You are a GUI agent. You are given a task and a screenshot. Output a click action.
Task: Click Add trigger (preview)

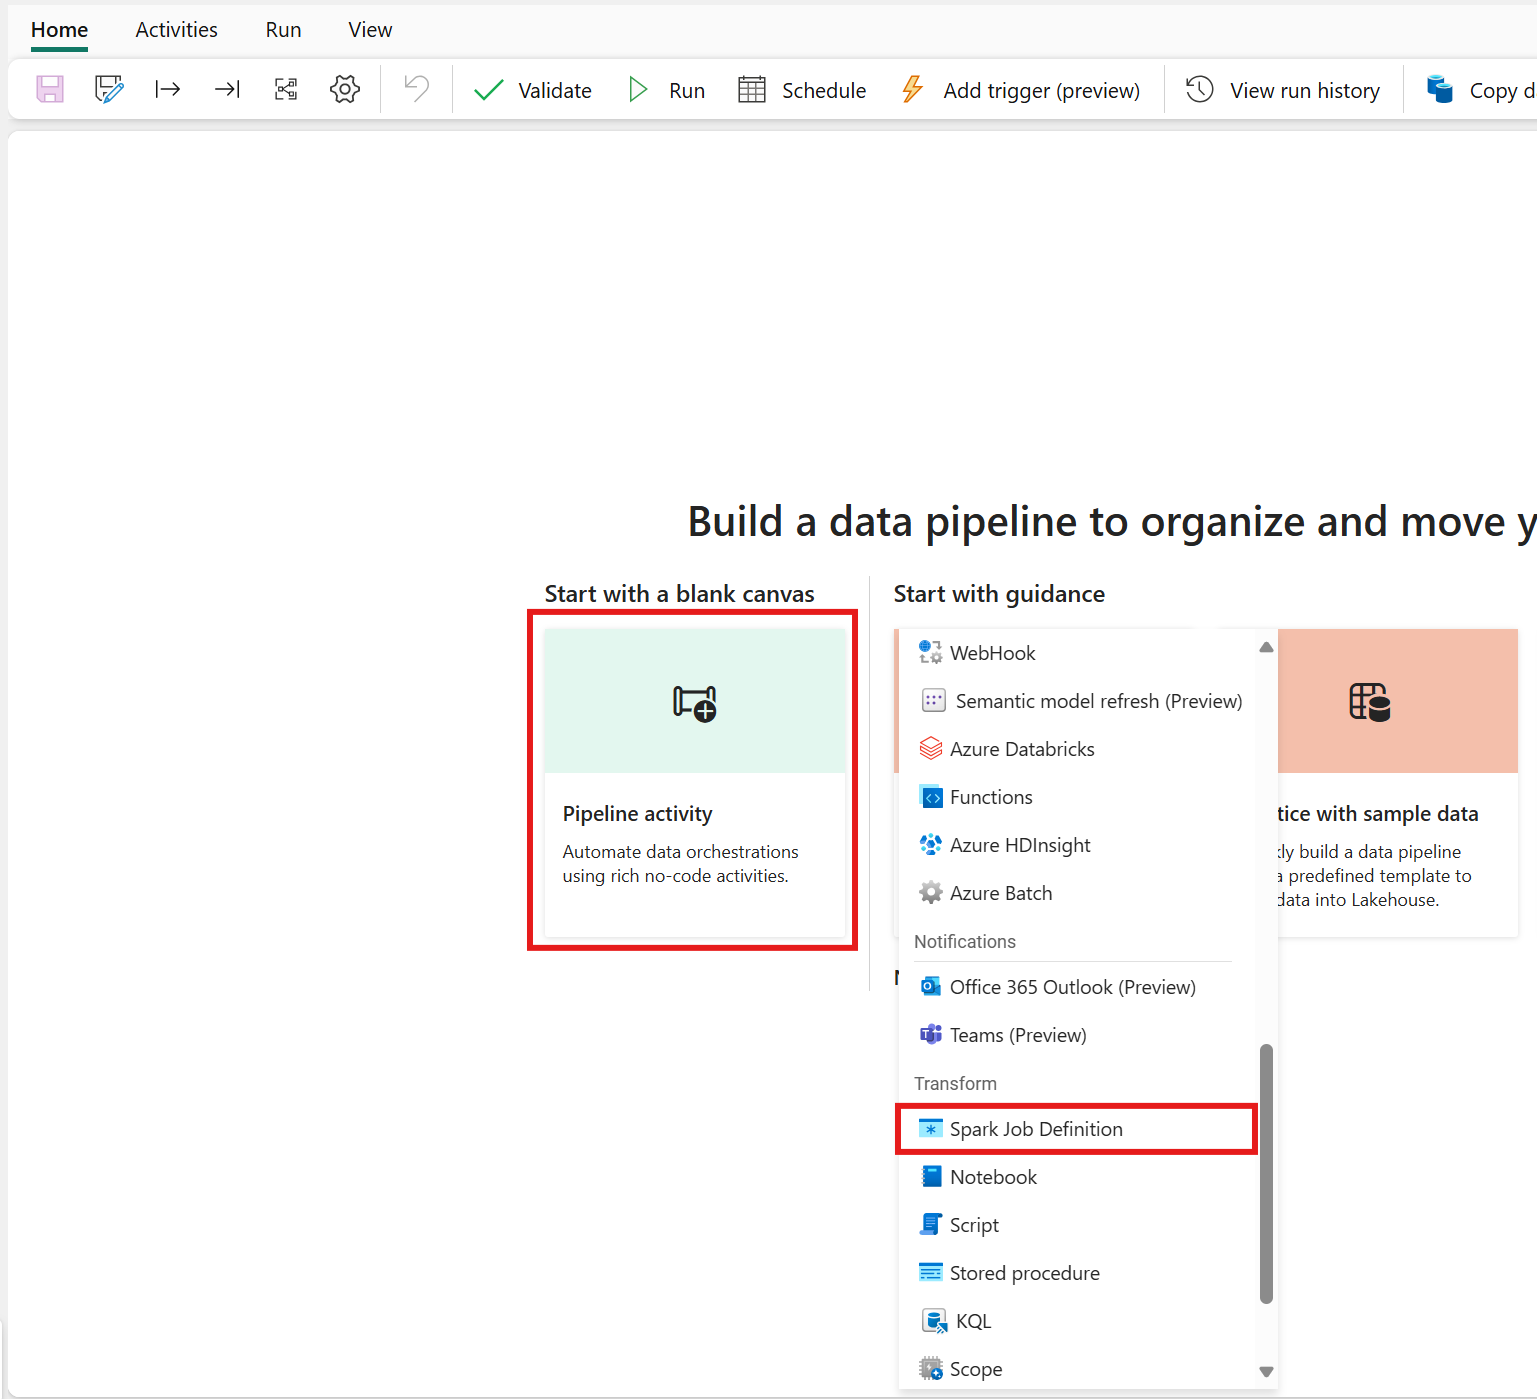point(1020,90)
